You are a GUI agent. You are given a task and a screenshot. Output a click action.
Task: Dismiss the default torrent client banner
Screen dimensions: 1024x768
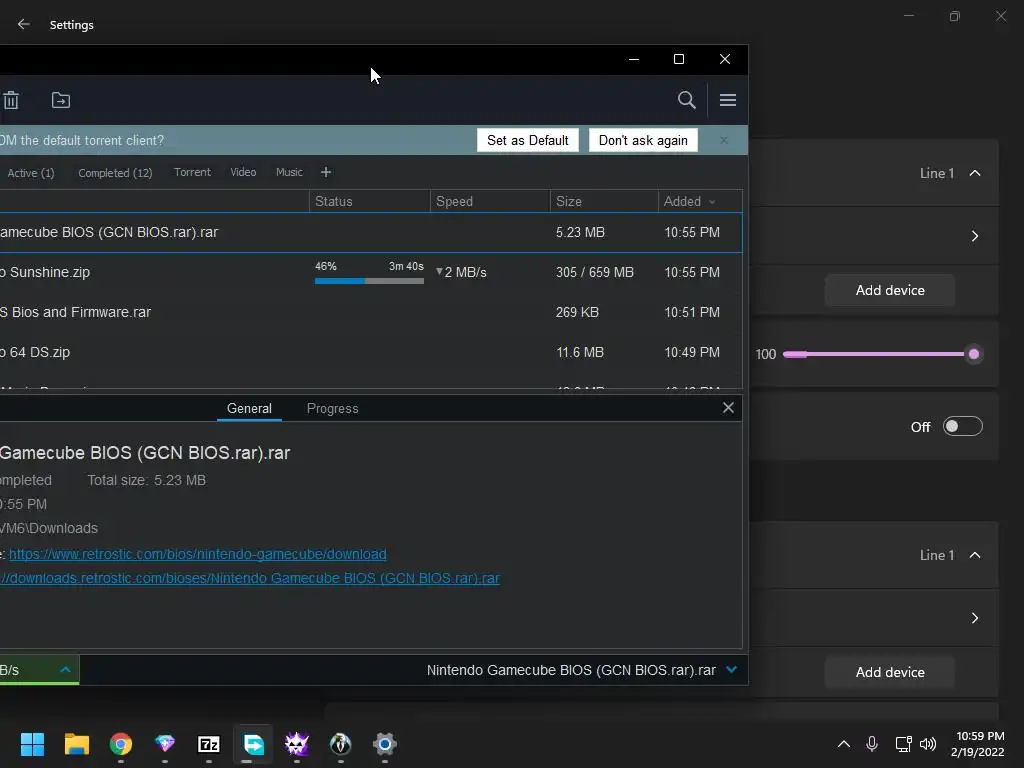[724, 140]
